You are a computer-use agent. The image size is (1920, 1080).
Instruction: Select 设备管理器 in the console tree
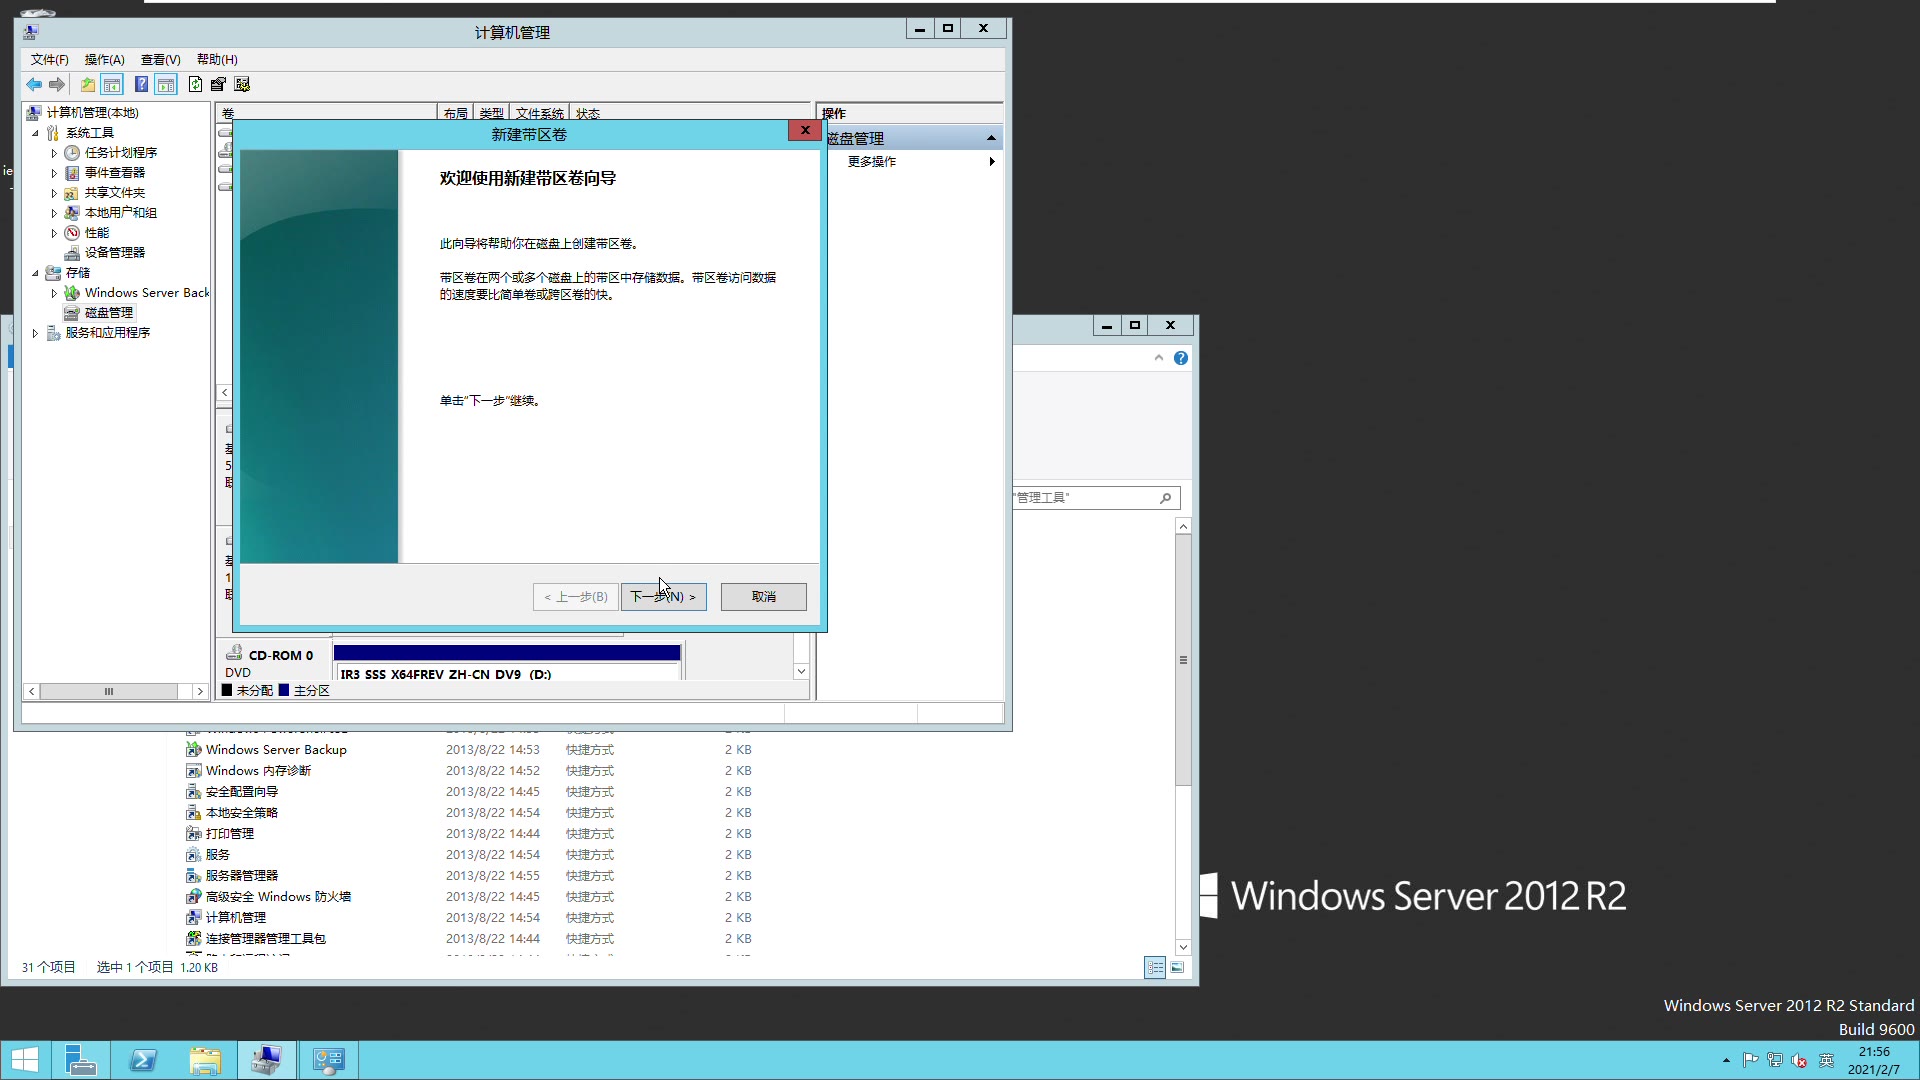pos(114,253)
